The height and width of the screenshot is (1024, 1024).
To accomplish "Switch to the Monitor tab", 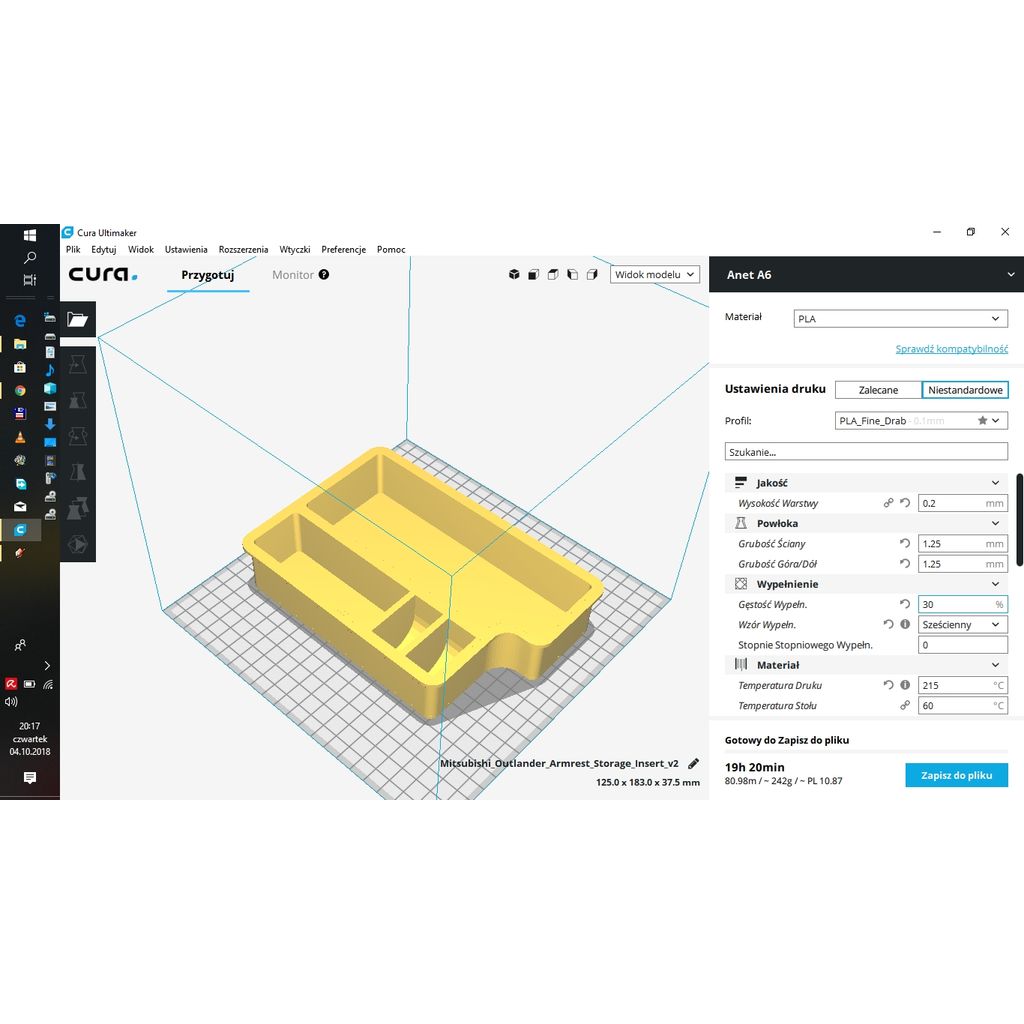I will (x=293, y=275).
